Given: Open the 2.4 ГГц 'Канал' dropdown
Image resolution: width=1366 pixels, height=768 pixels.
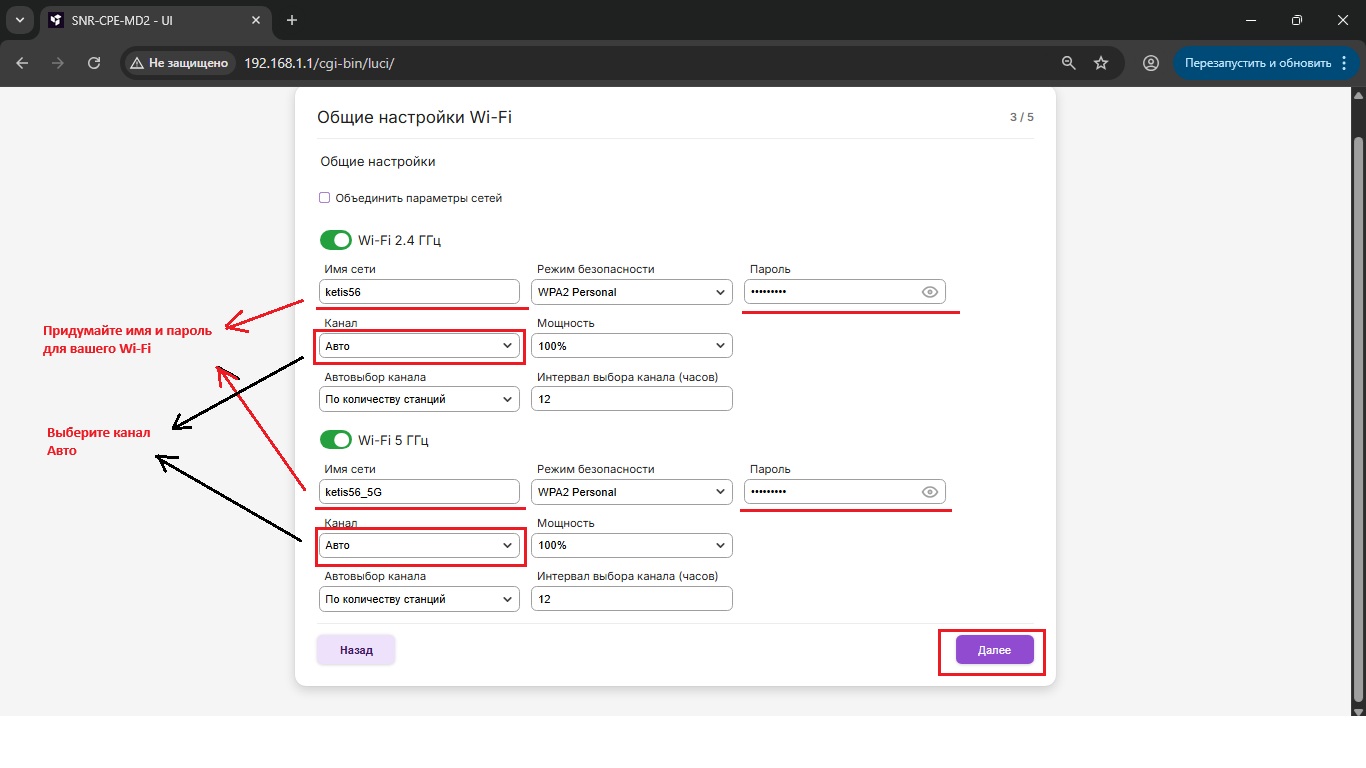Looking at the screenshot, I should [419, 346].
